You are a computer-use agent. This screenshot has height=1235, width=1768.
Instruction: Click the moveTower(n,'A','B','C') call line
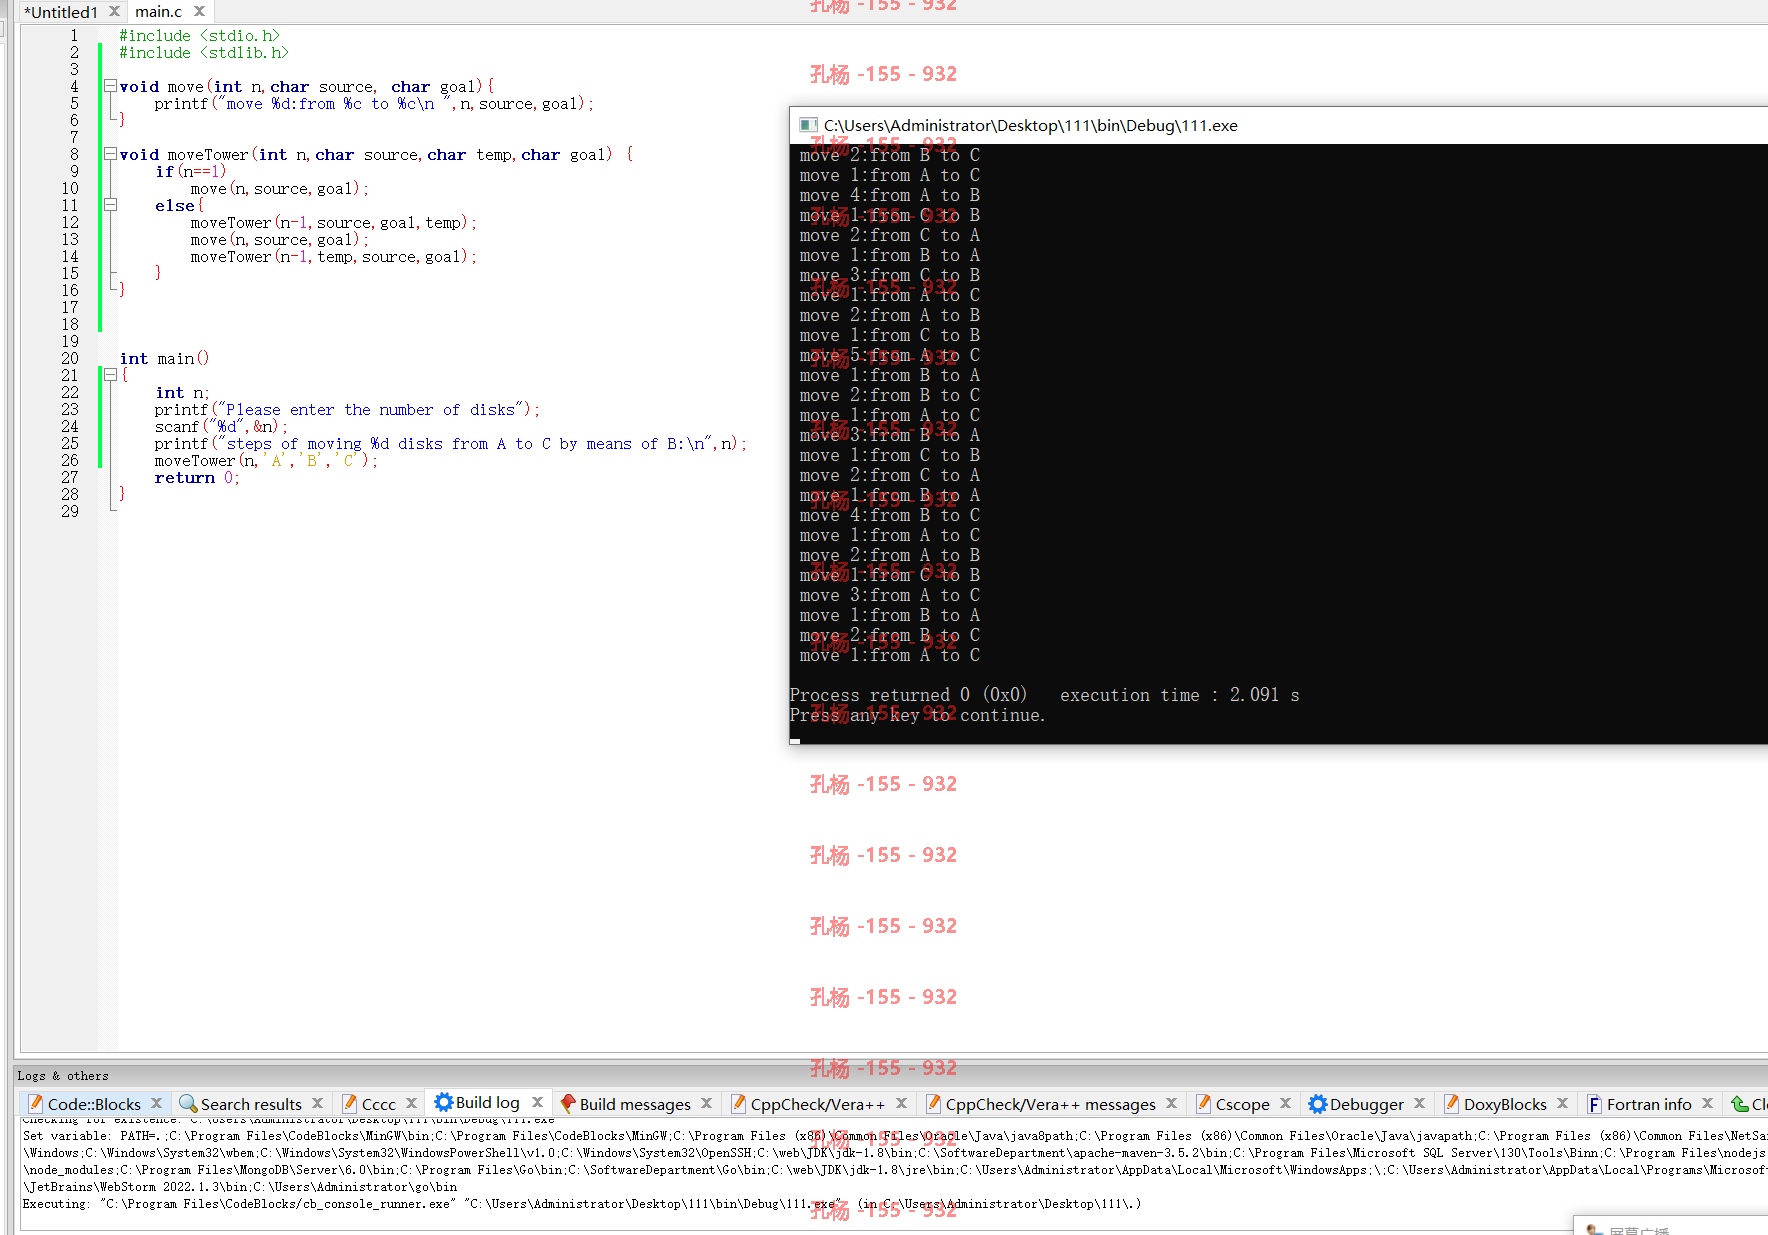pos(266,460)
